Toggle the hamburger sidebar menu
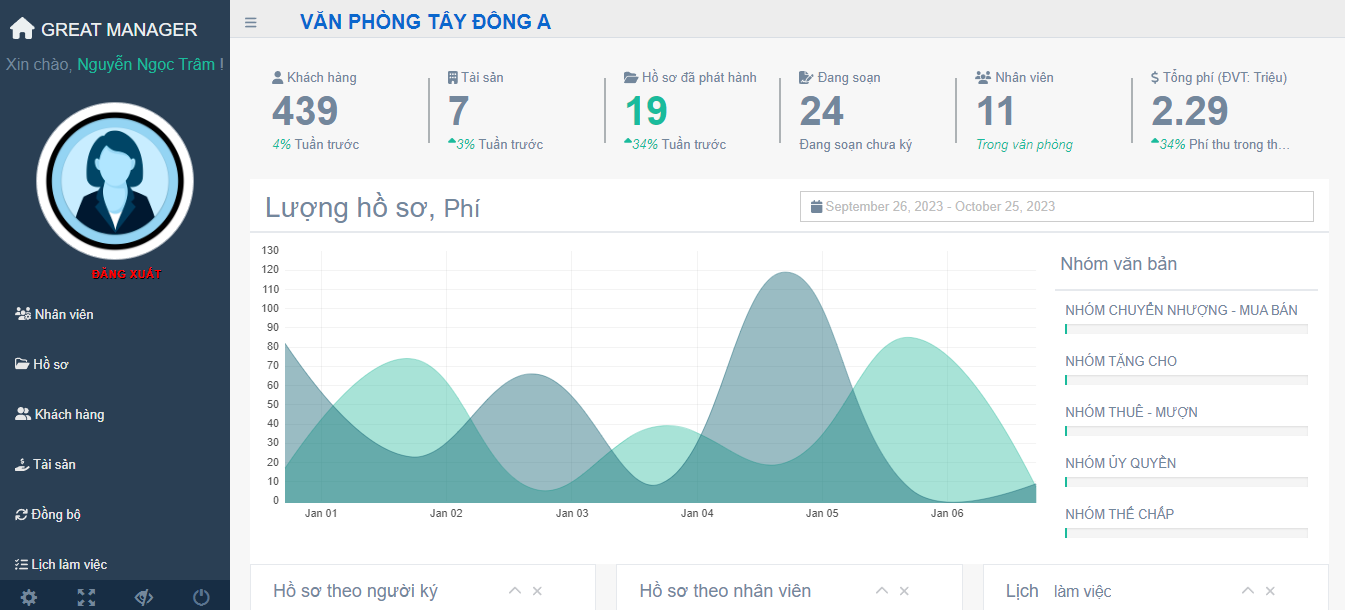 251,22
